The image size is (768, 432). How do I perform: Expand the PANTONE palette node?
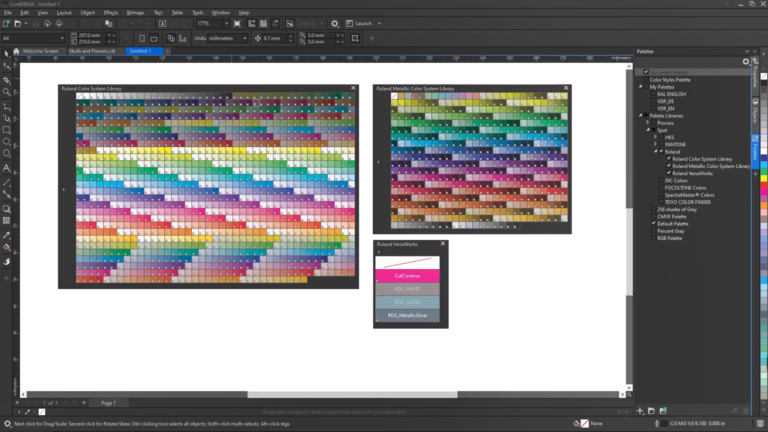tap(655, 144)
